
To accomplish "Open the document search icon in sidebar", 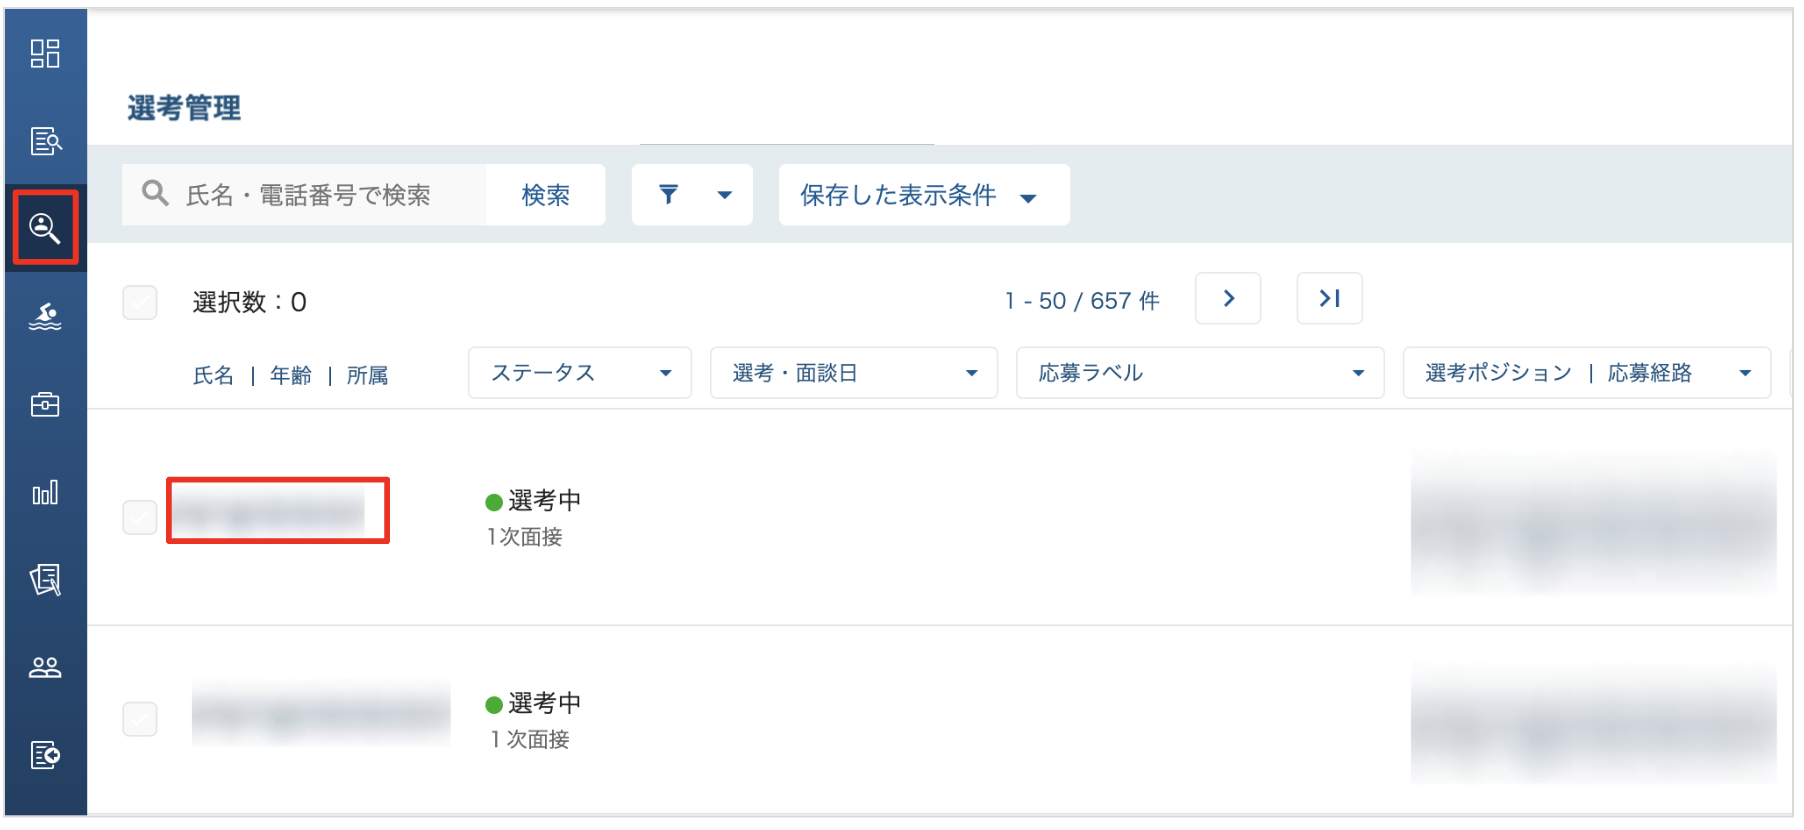I will (45, 141).
